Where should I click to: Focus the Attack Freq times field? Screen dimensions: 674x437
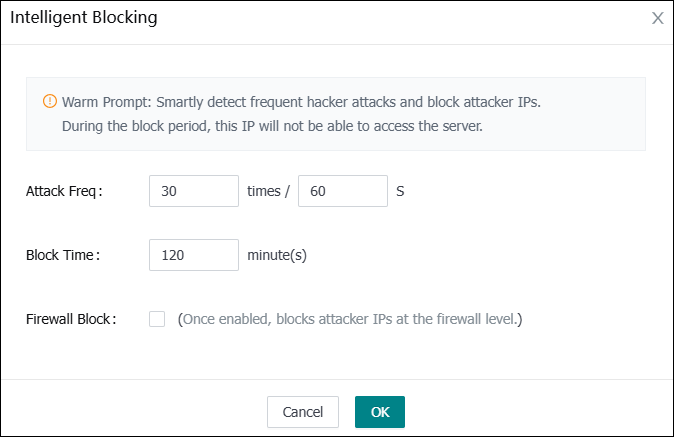[x=193, y=191]
